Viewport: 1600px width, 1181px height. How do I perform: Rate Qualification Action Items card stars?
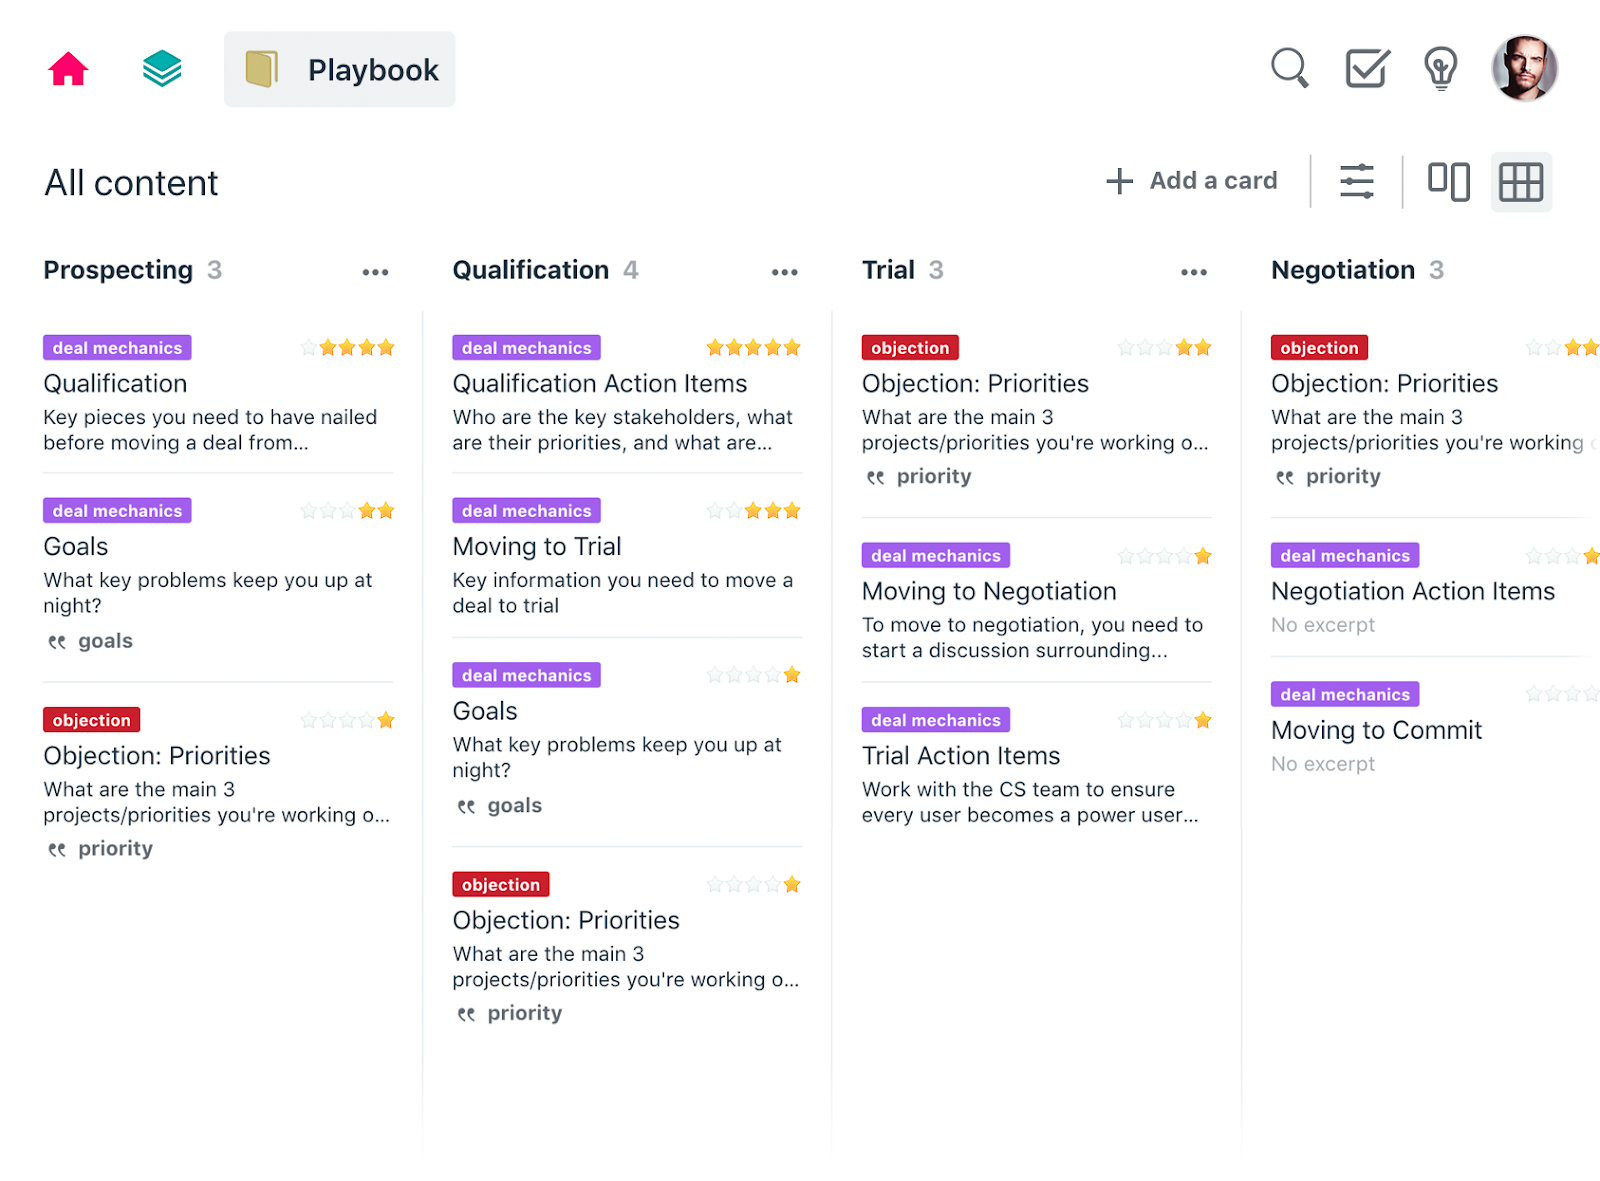click(753, 348)
